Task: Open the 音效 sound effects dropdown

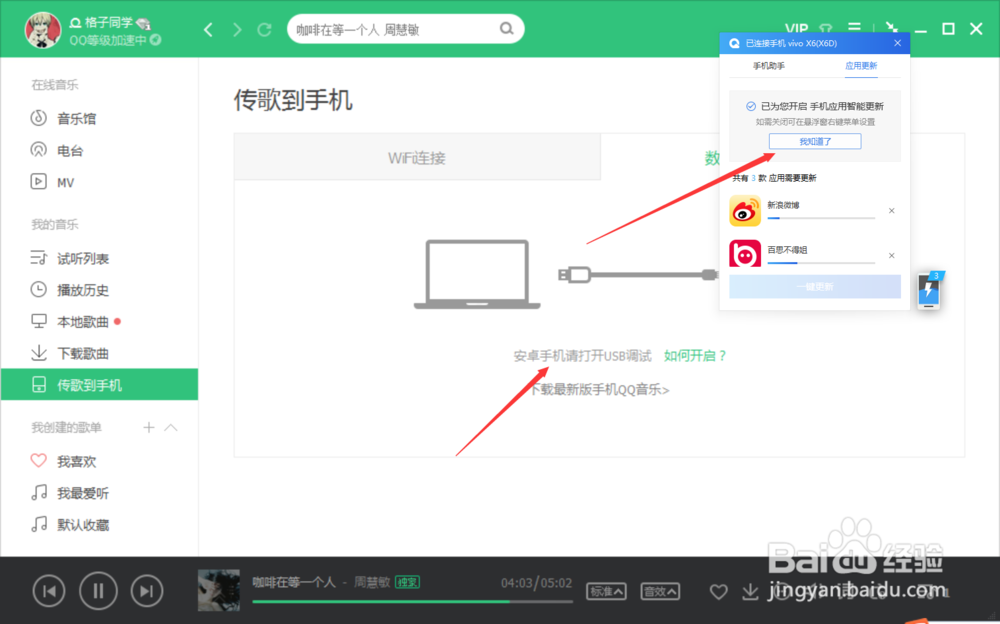Action: (x=660, y=591)
